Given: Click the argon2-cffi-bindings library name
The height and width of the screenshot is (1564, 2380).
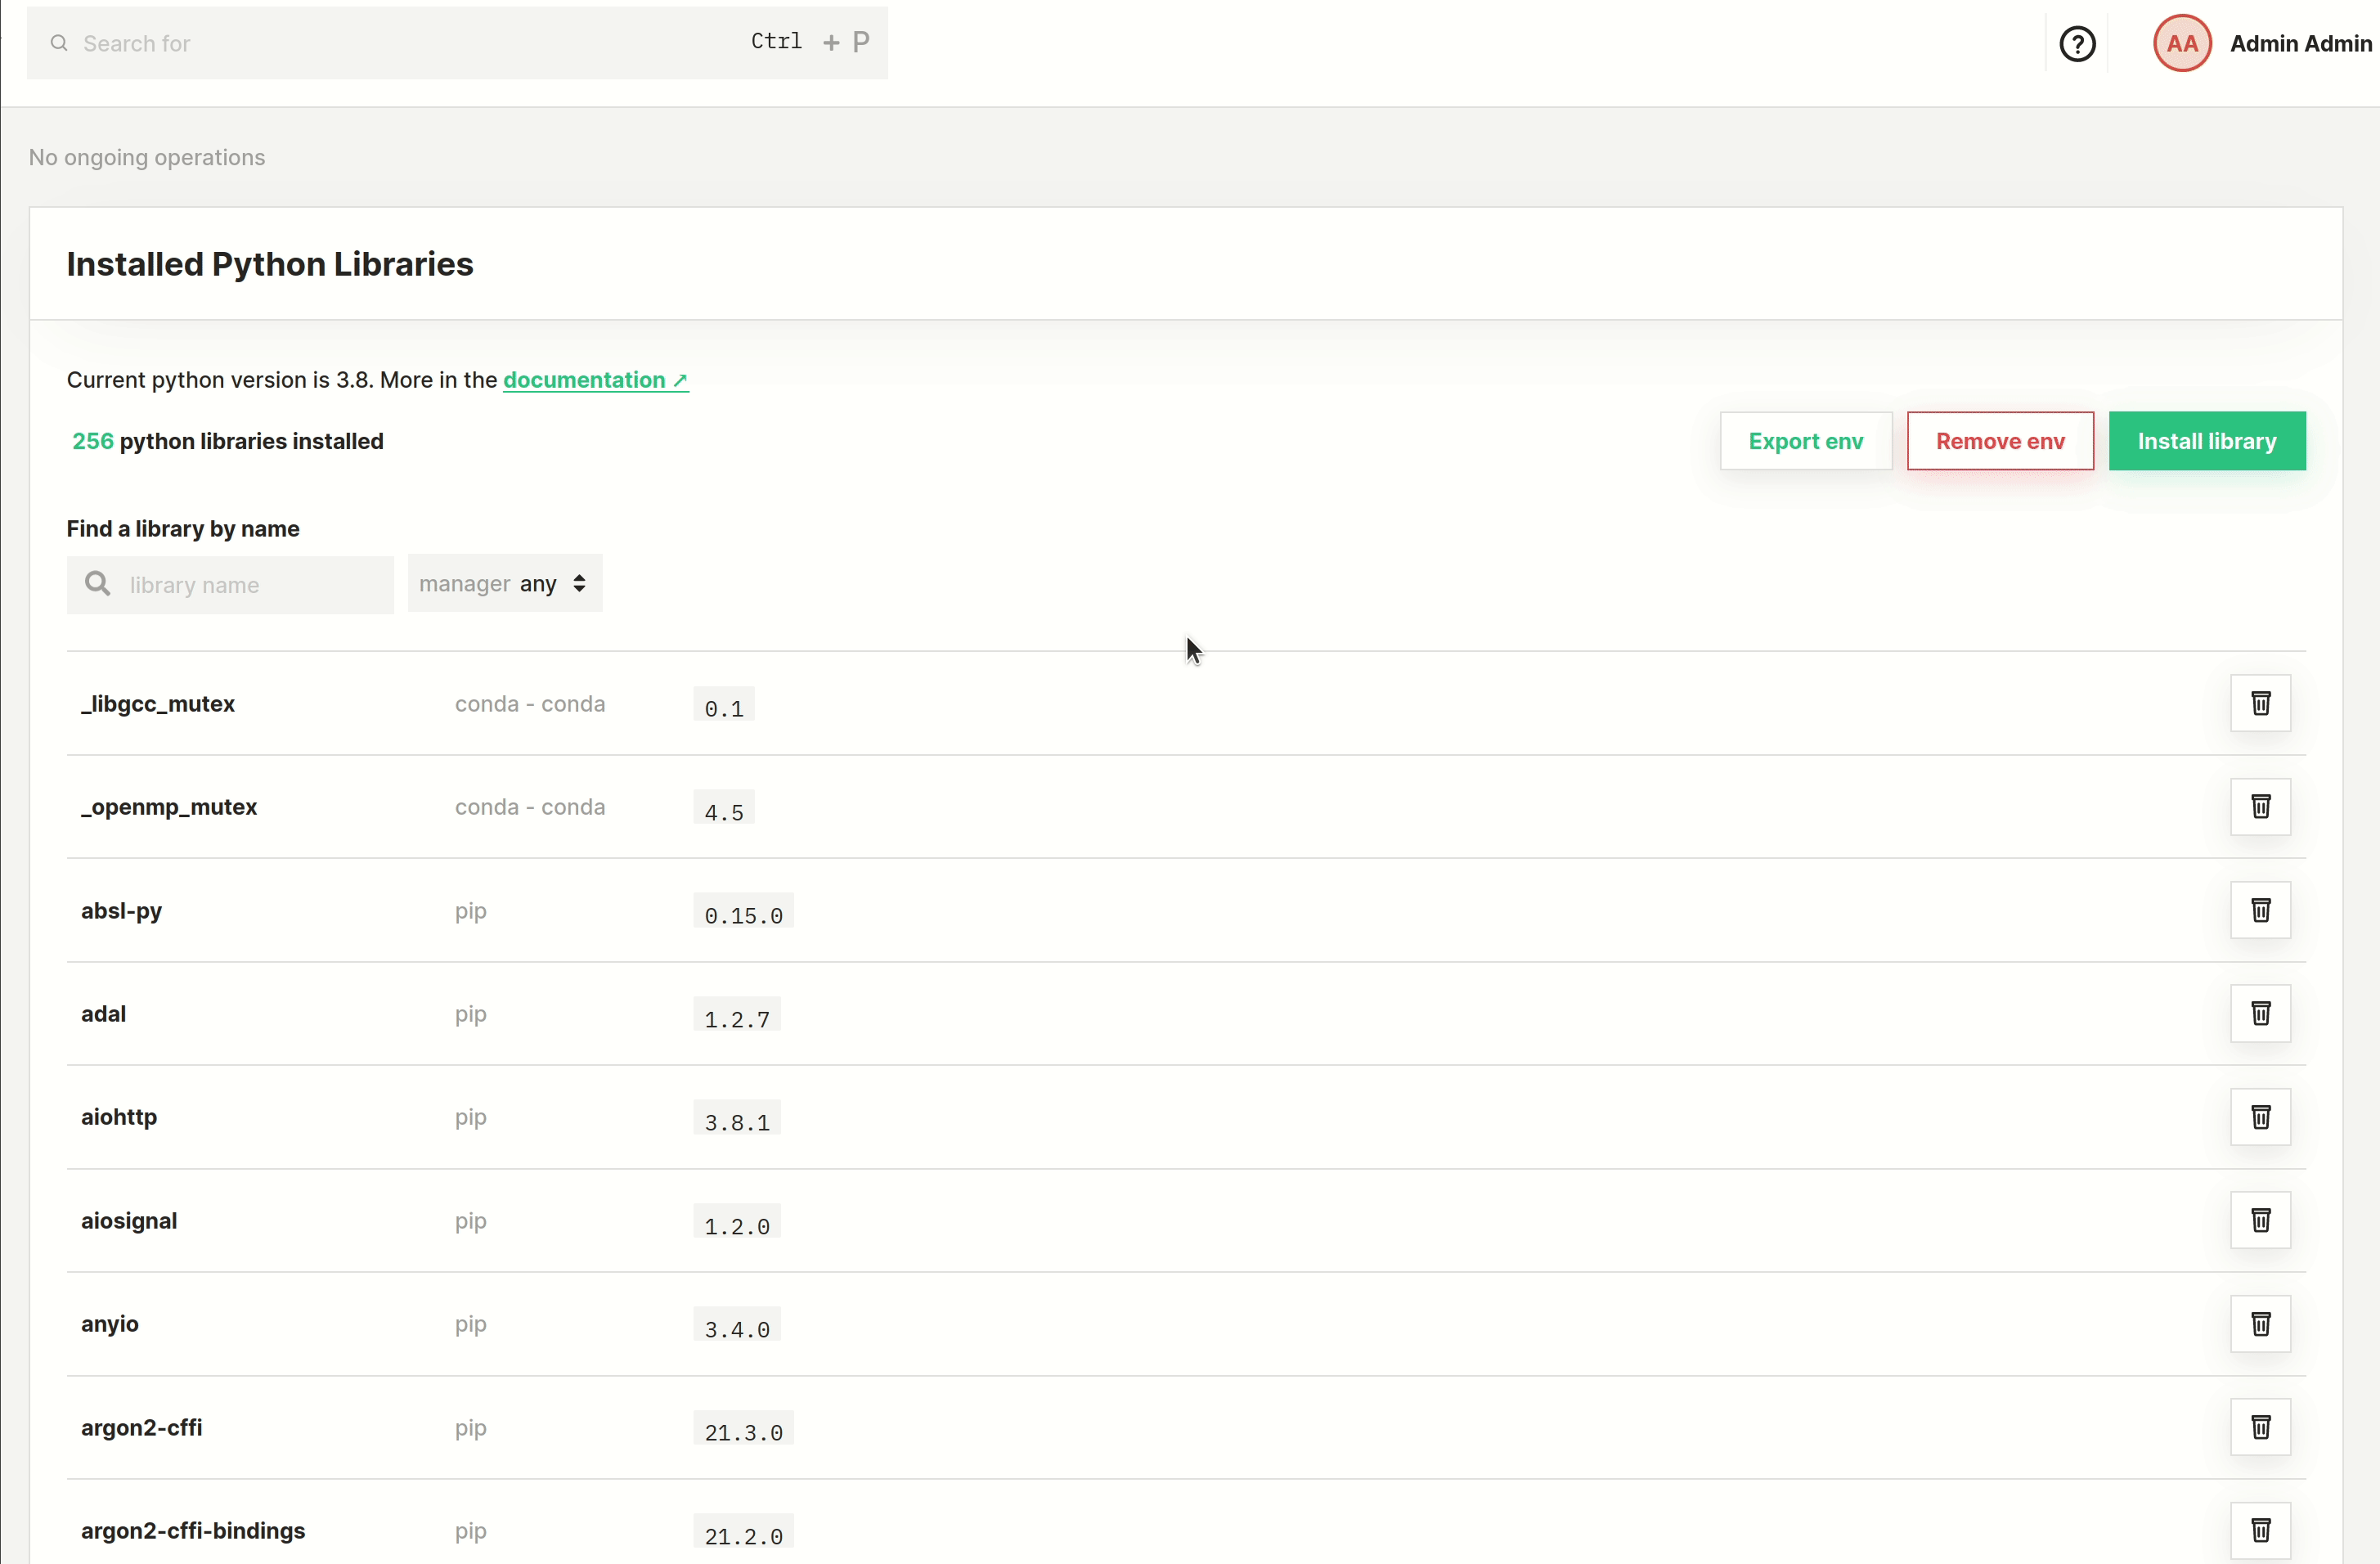Looking at the screenshot, I should 193,1531.
